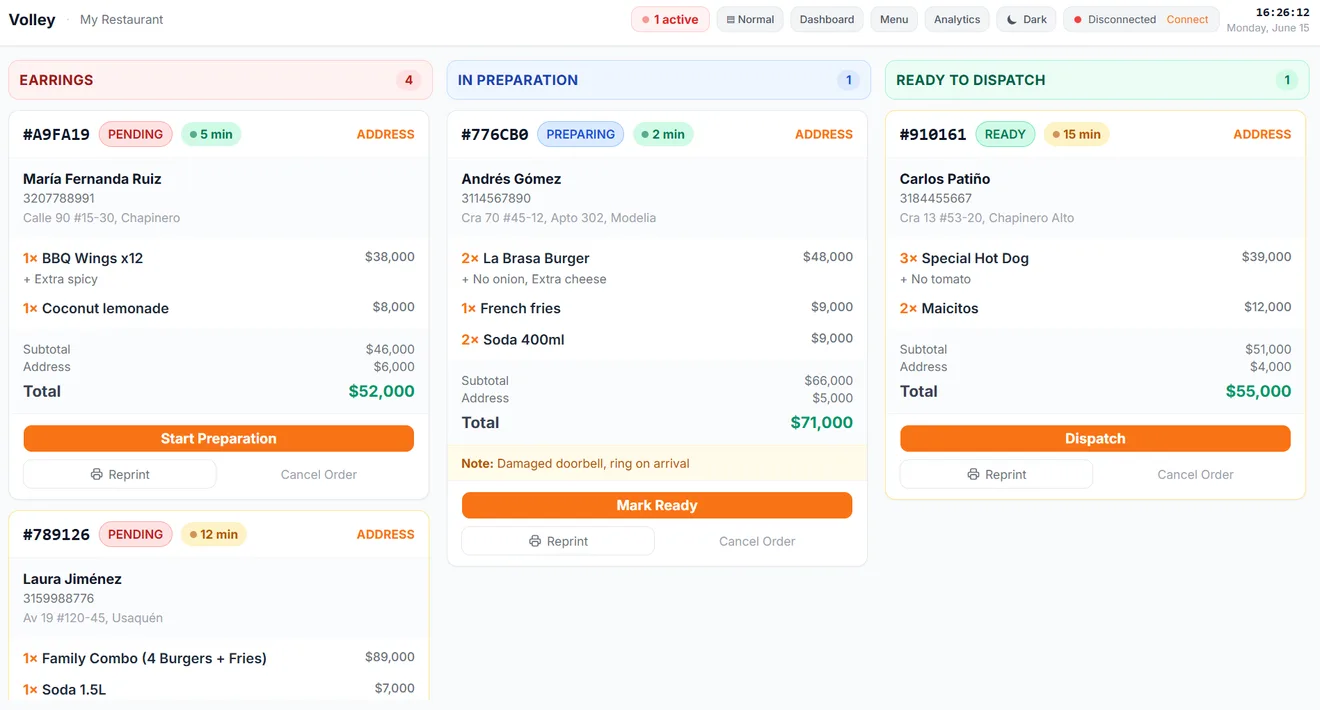Click the 15 min timer badge on #910161
Screen dimensions: 1320x710
point(1077,134)
